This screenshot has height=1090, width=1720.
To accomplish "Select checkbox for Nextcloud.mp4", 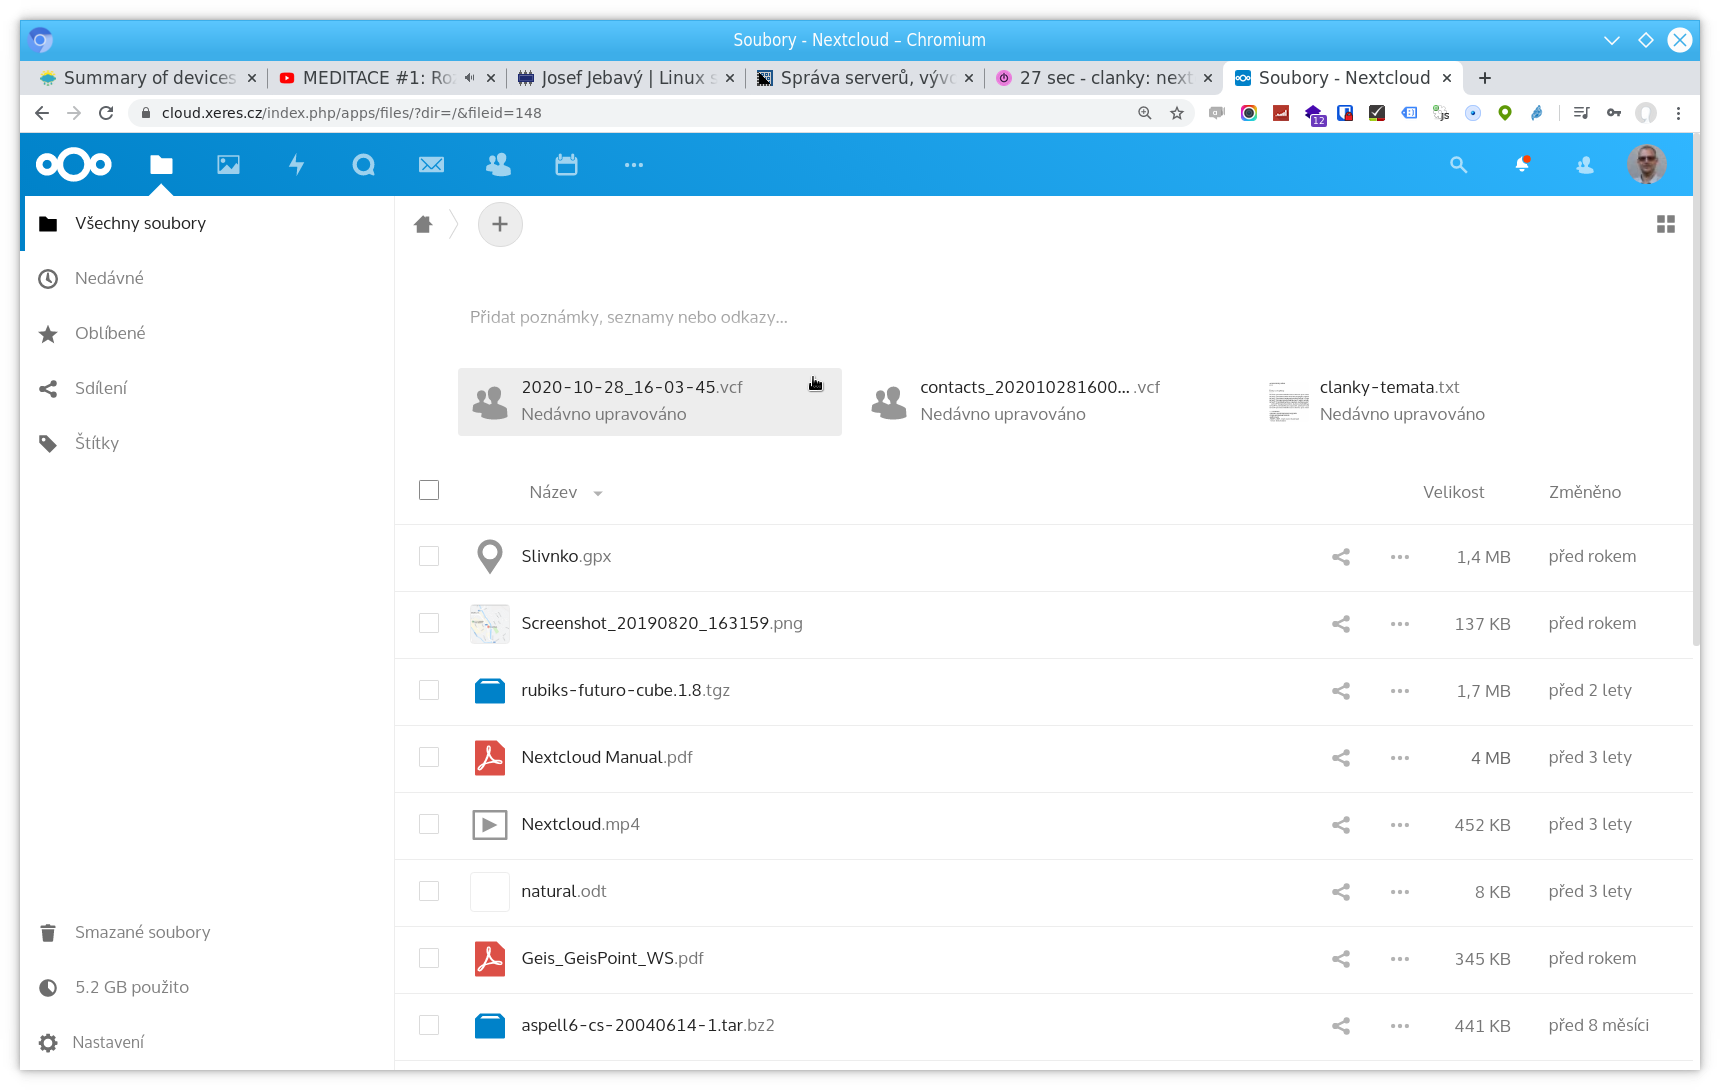I will (429, 824).
